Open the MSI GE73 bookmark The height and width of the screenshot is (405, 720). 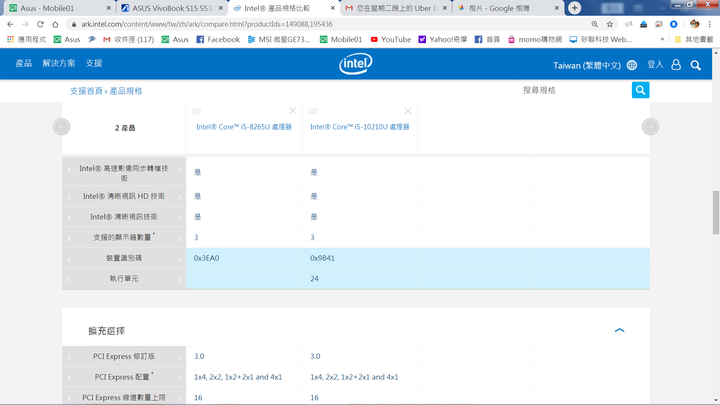point(279,39)
